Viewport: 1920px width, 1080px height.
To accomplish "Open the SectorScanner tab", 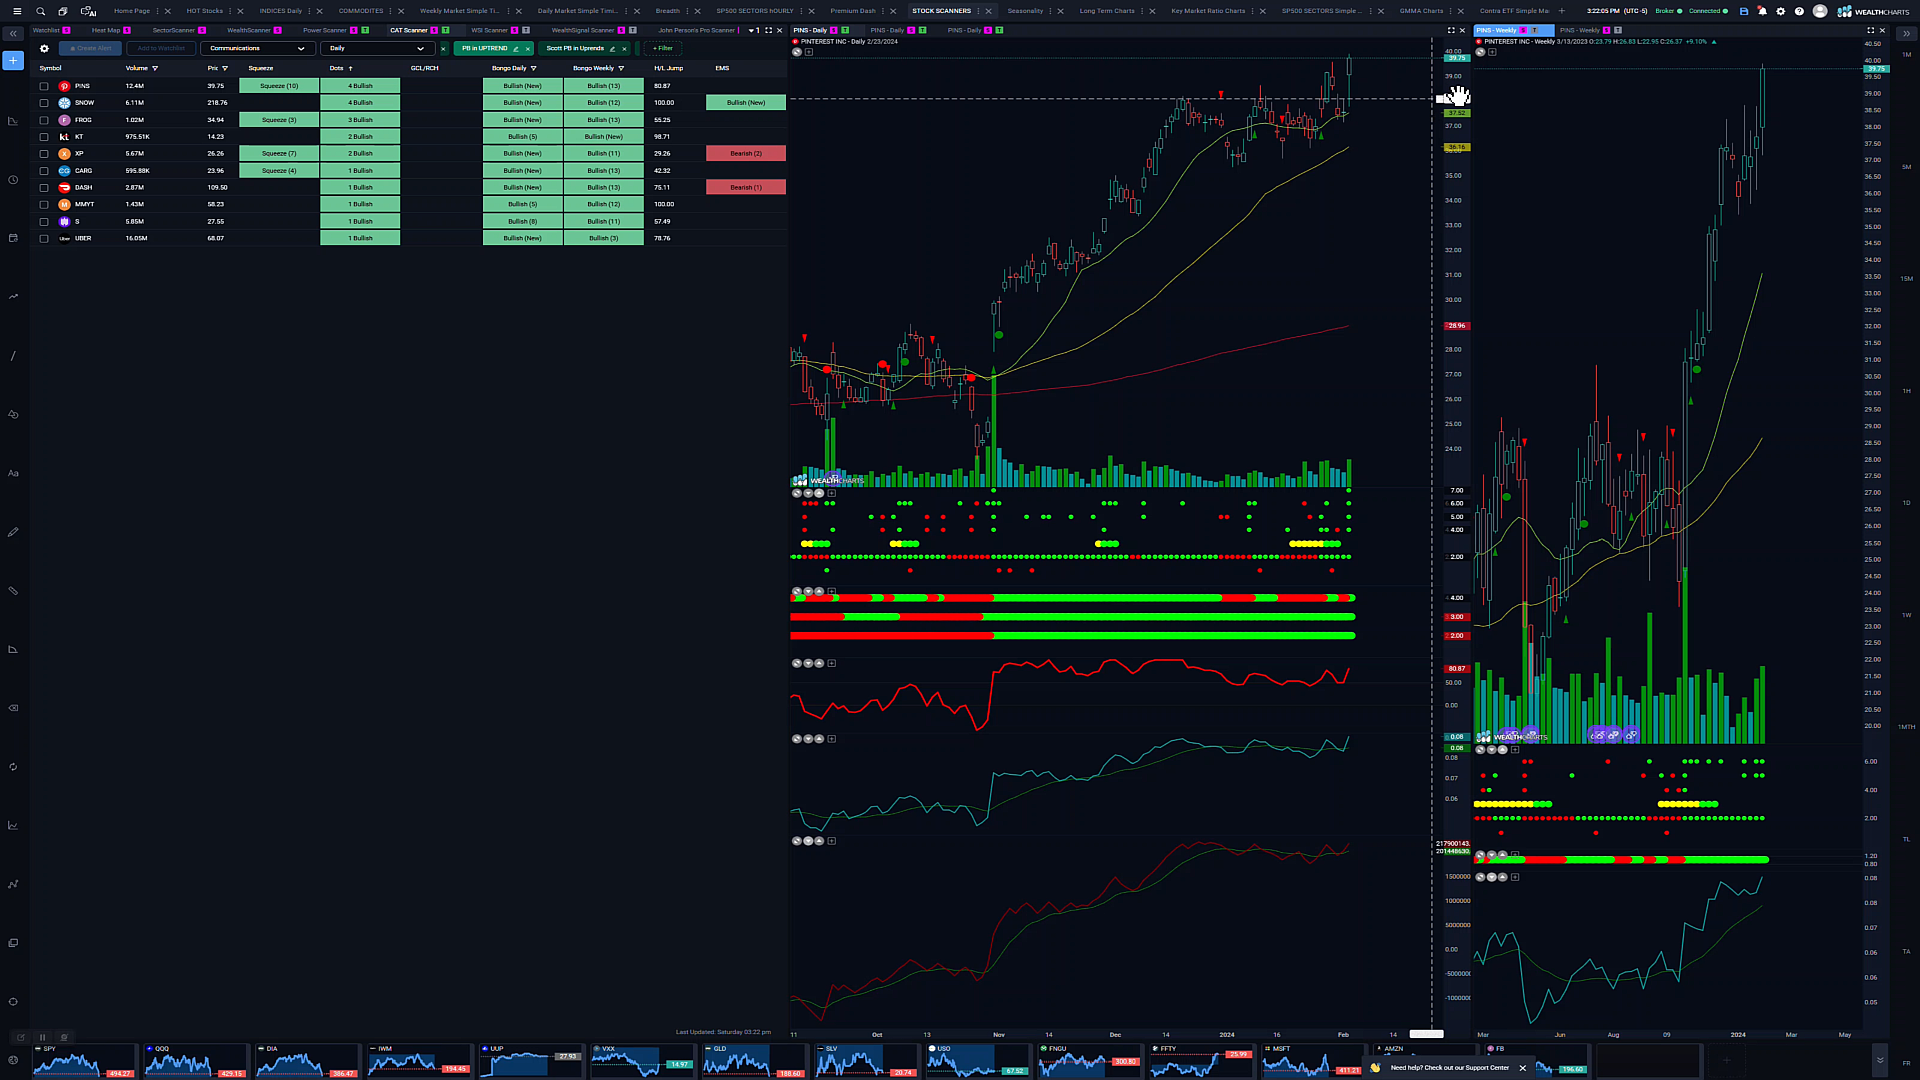I will click(174, 30).
